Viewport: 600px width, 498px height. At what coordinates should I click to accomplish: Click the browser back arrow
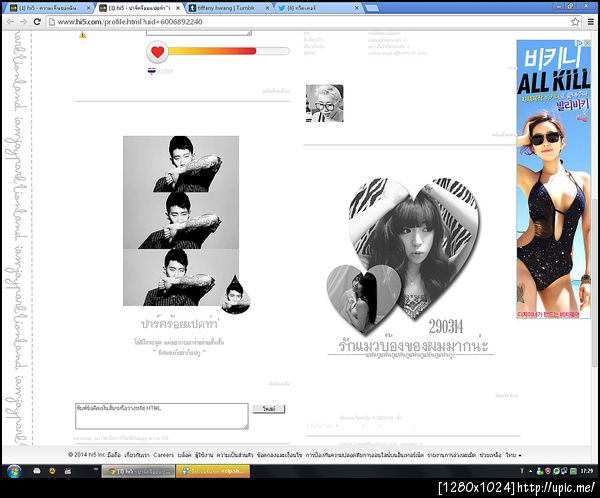coord(10,22)
